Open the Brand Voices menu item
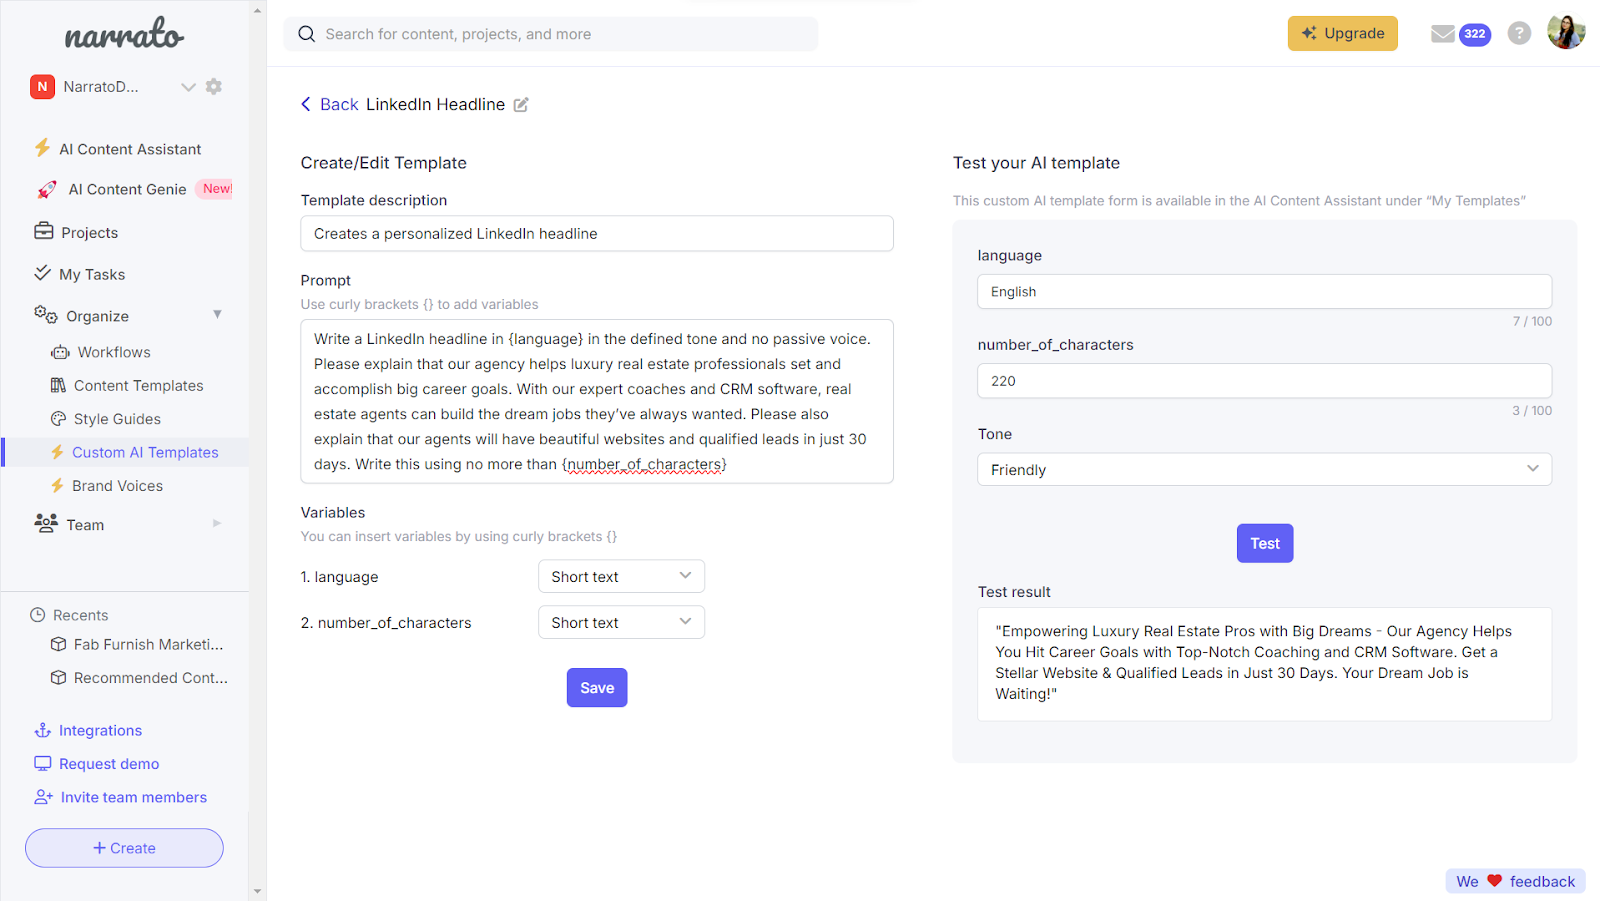Image resolution: width=1600 pixels, height=901 pixels. point(117,486)
